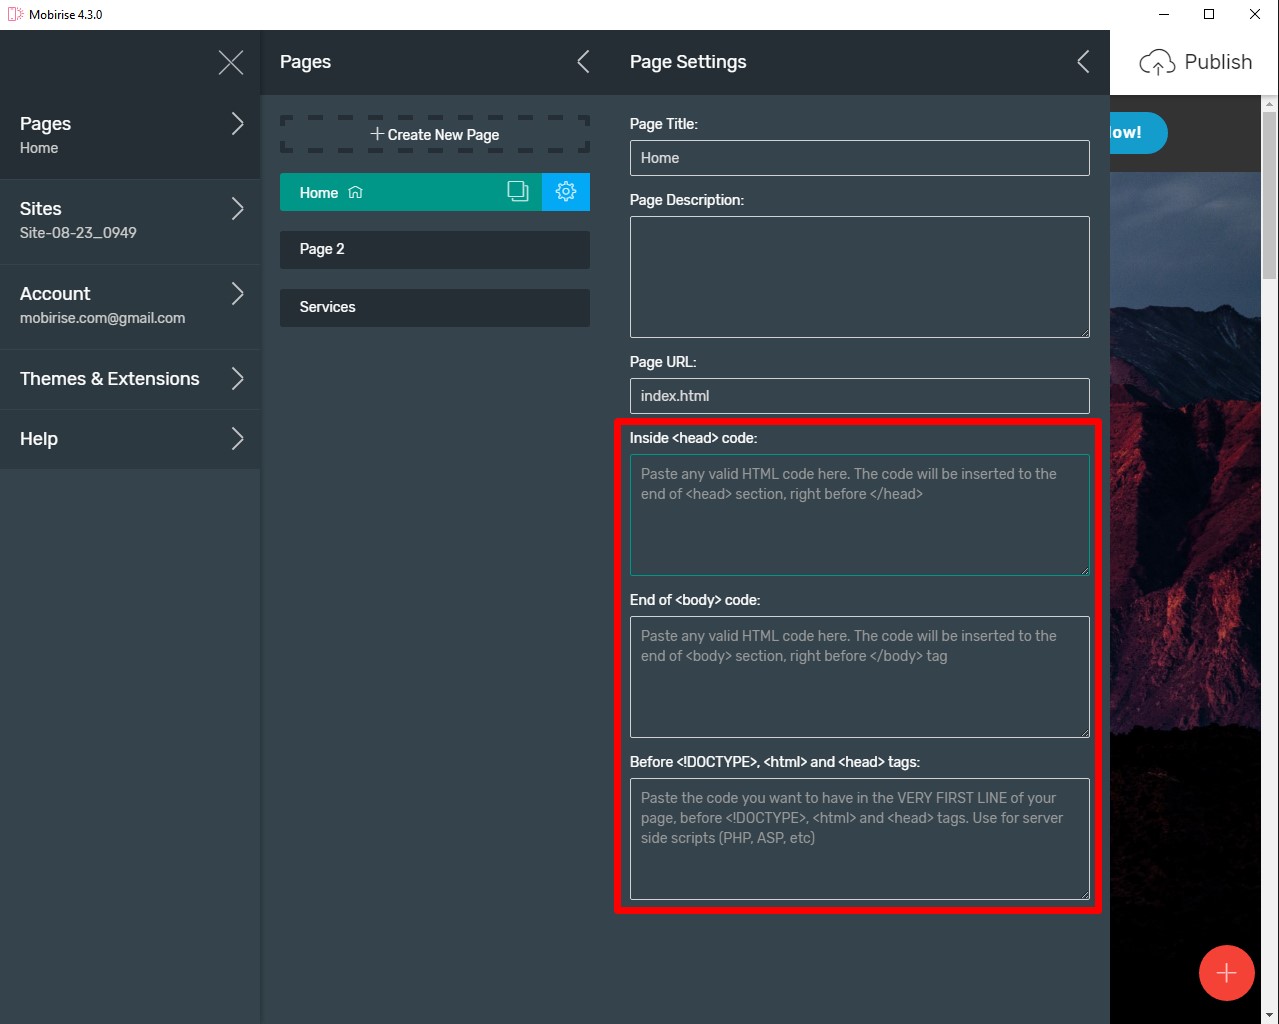
Task: Collapse the Page Settings panel
Action: pos(1081,61)
